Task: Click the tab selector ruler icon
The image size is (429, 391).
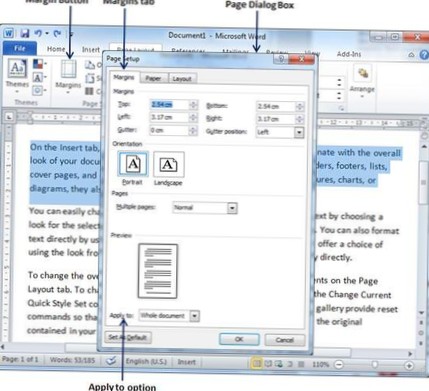Action: [9, 117]
